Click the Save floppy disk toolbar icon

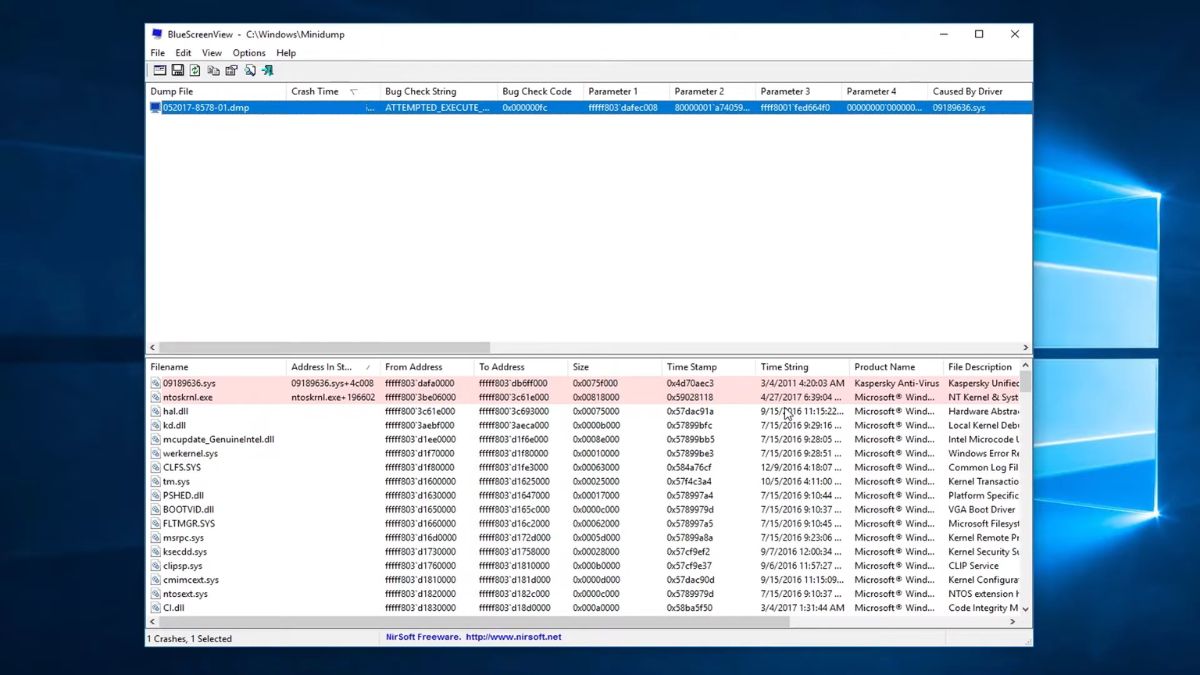pos(177,71)
